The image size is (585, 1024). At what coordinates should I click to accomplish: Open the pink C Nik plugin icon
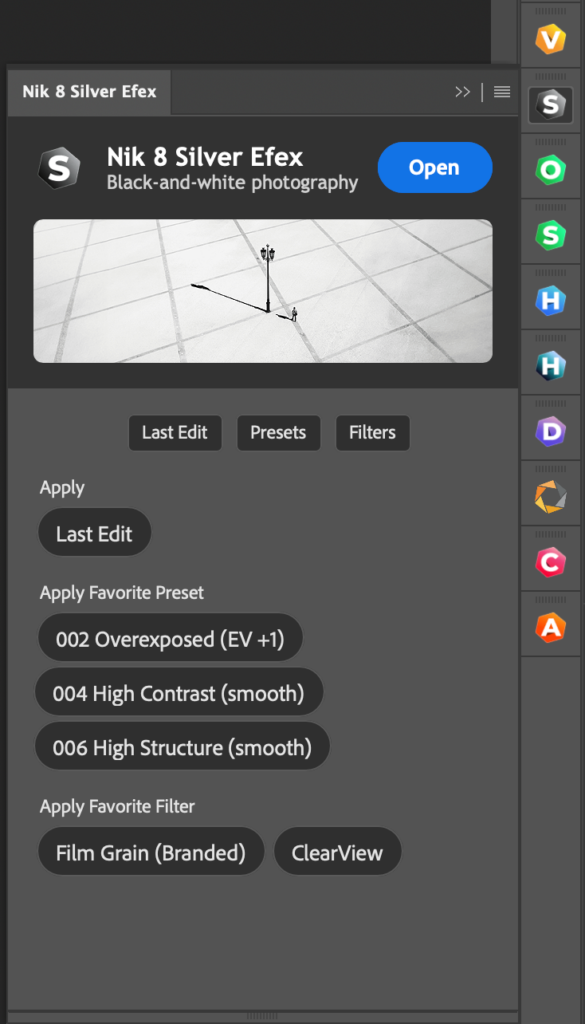click(x=550, y=562)
